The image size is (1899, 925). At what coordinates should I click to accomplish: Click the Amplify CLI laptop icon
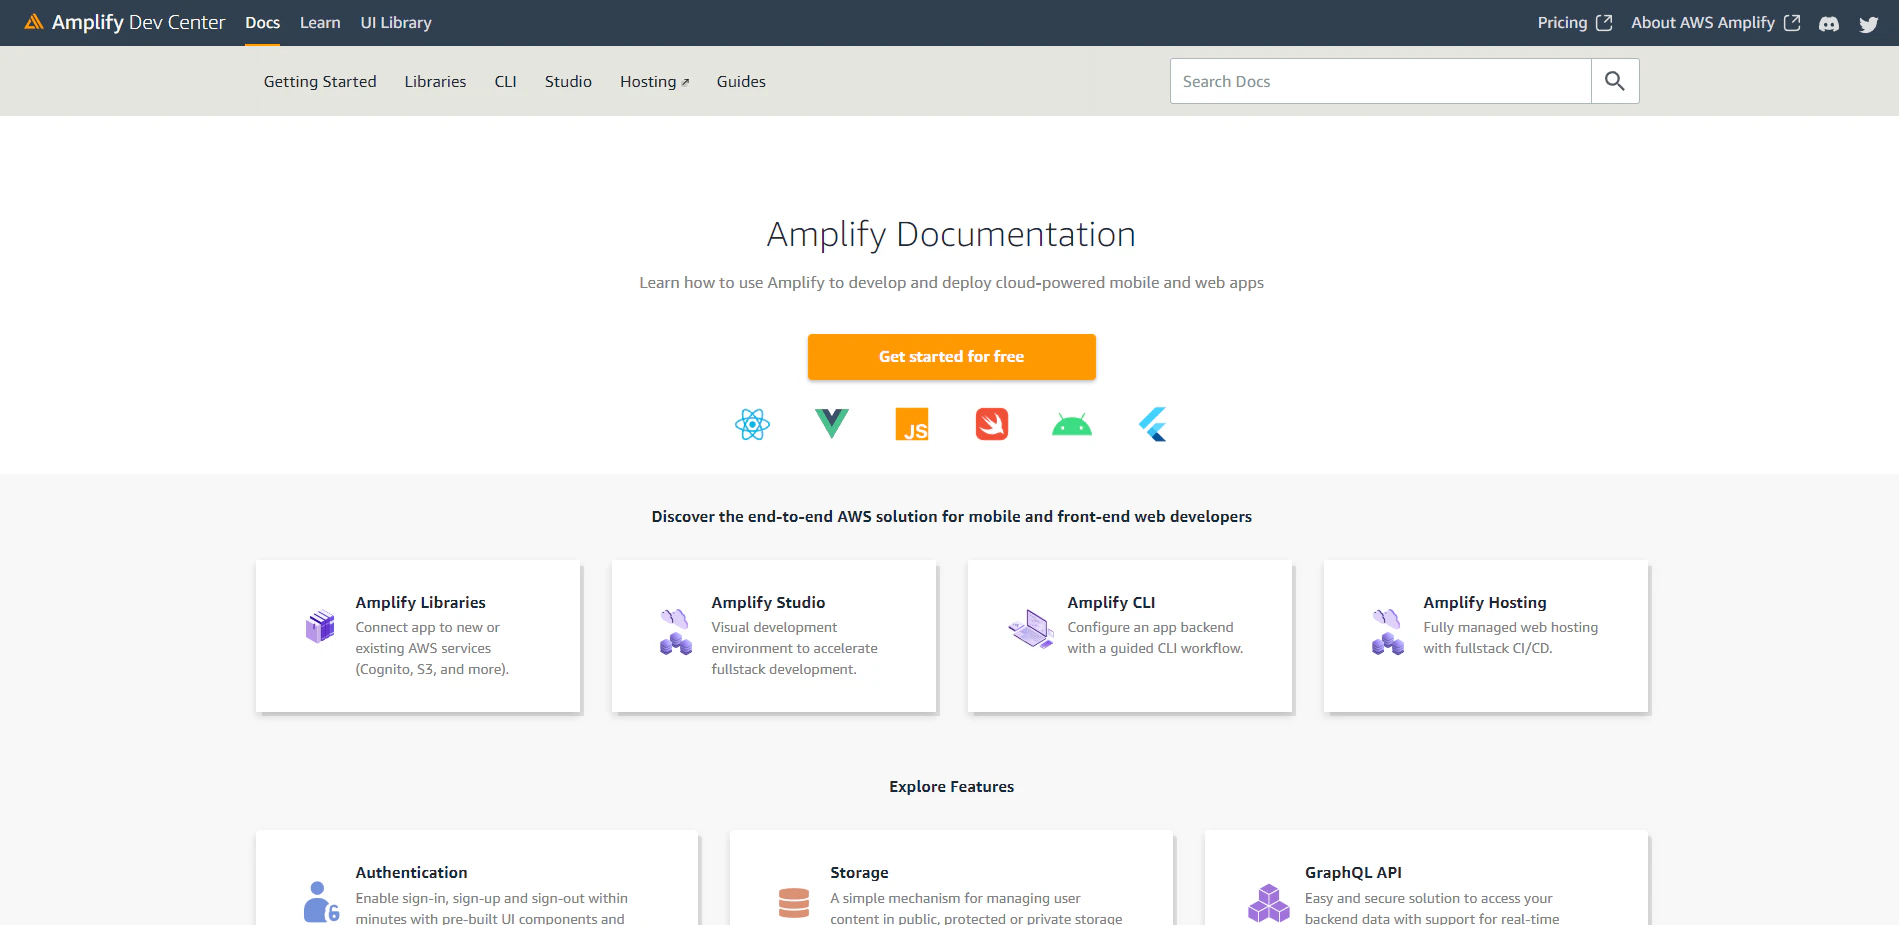coord(1031,629)
